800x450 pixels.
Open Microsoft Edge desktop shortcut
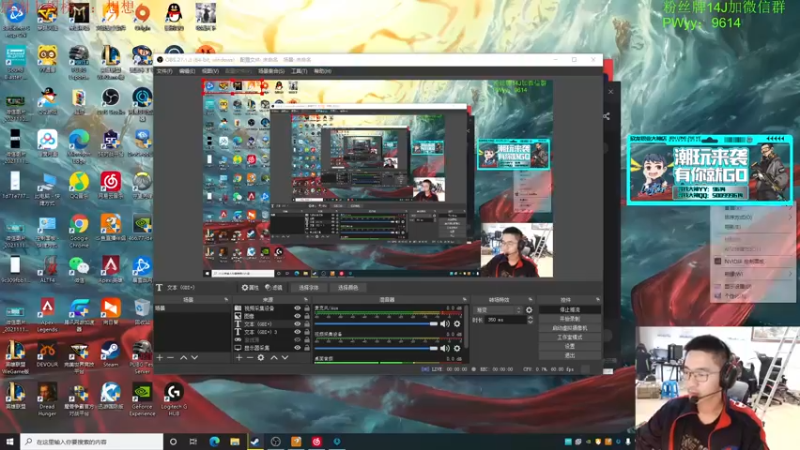coord(79,145)
